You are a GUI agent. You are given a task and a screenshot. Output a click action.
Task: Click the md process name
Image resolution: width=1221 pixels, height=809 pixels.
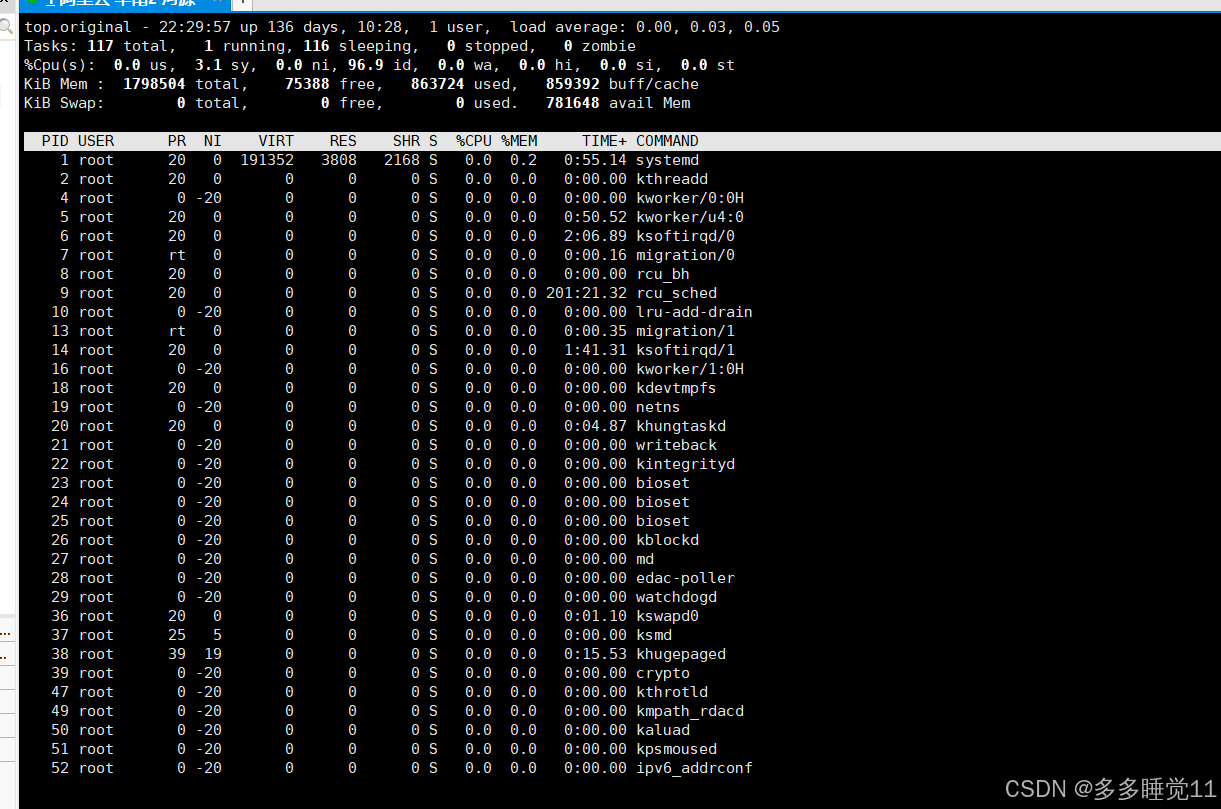(645, 559)
